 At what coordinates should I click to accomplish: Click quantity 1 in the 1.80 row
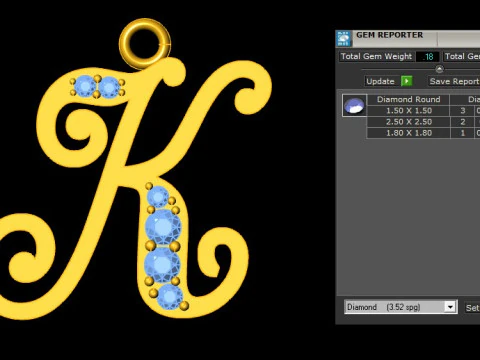tap(462, 133)
